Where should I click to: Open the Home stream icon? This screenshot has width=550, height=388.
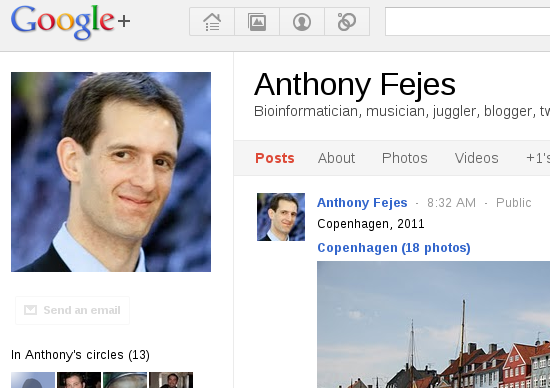tap(212, 22)
